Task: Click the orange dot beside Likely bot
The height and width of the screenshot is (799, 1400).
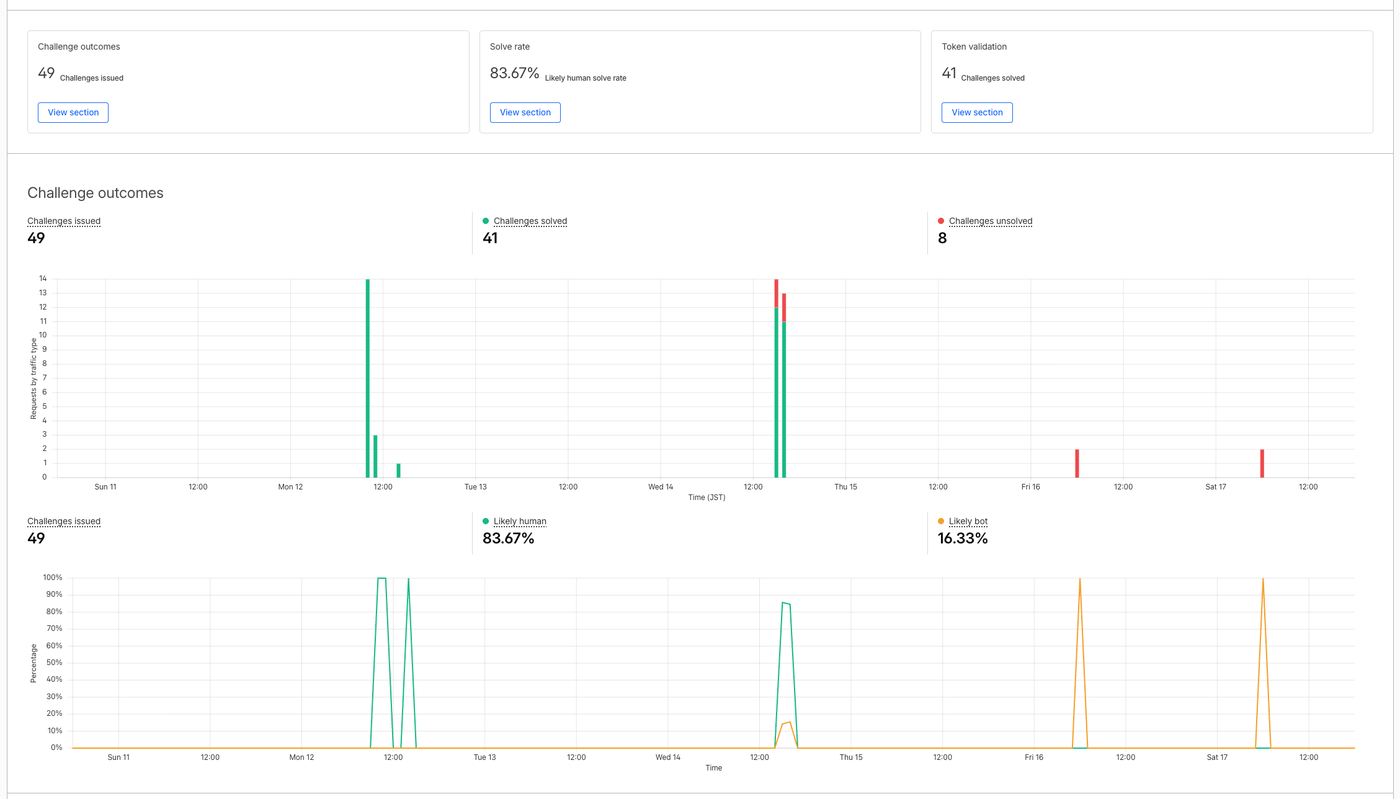Action: tap(941, 521)
